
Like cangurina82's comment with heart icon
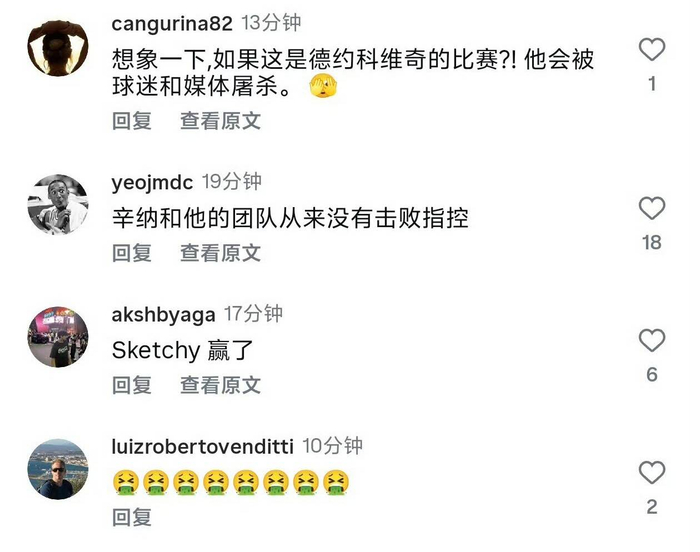pos(652,49)
